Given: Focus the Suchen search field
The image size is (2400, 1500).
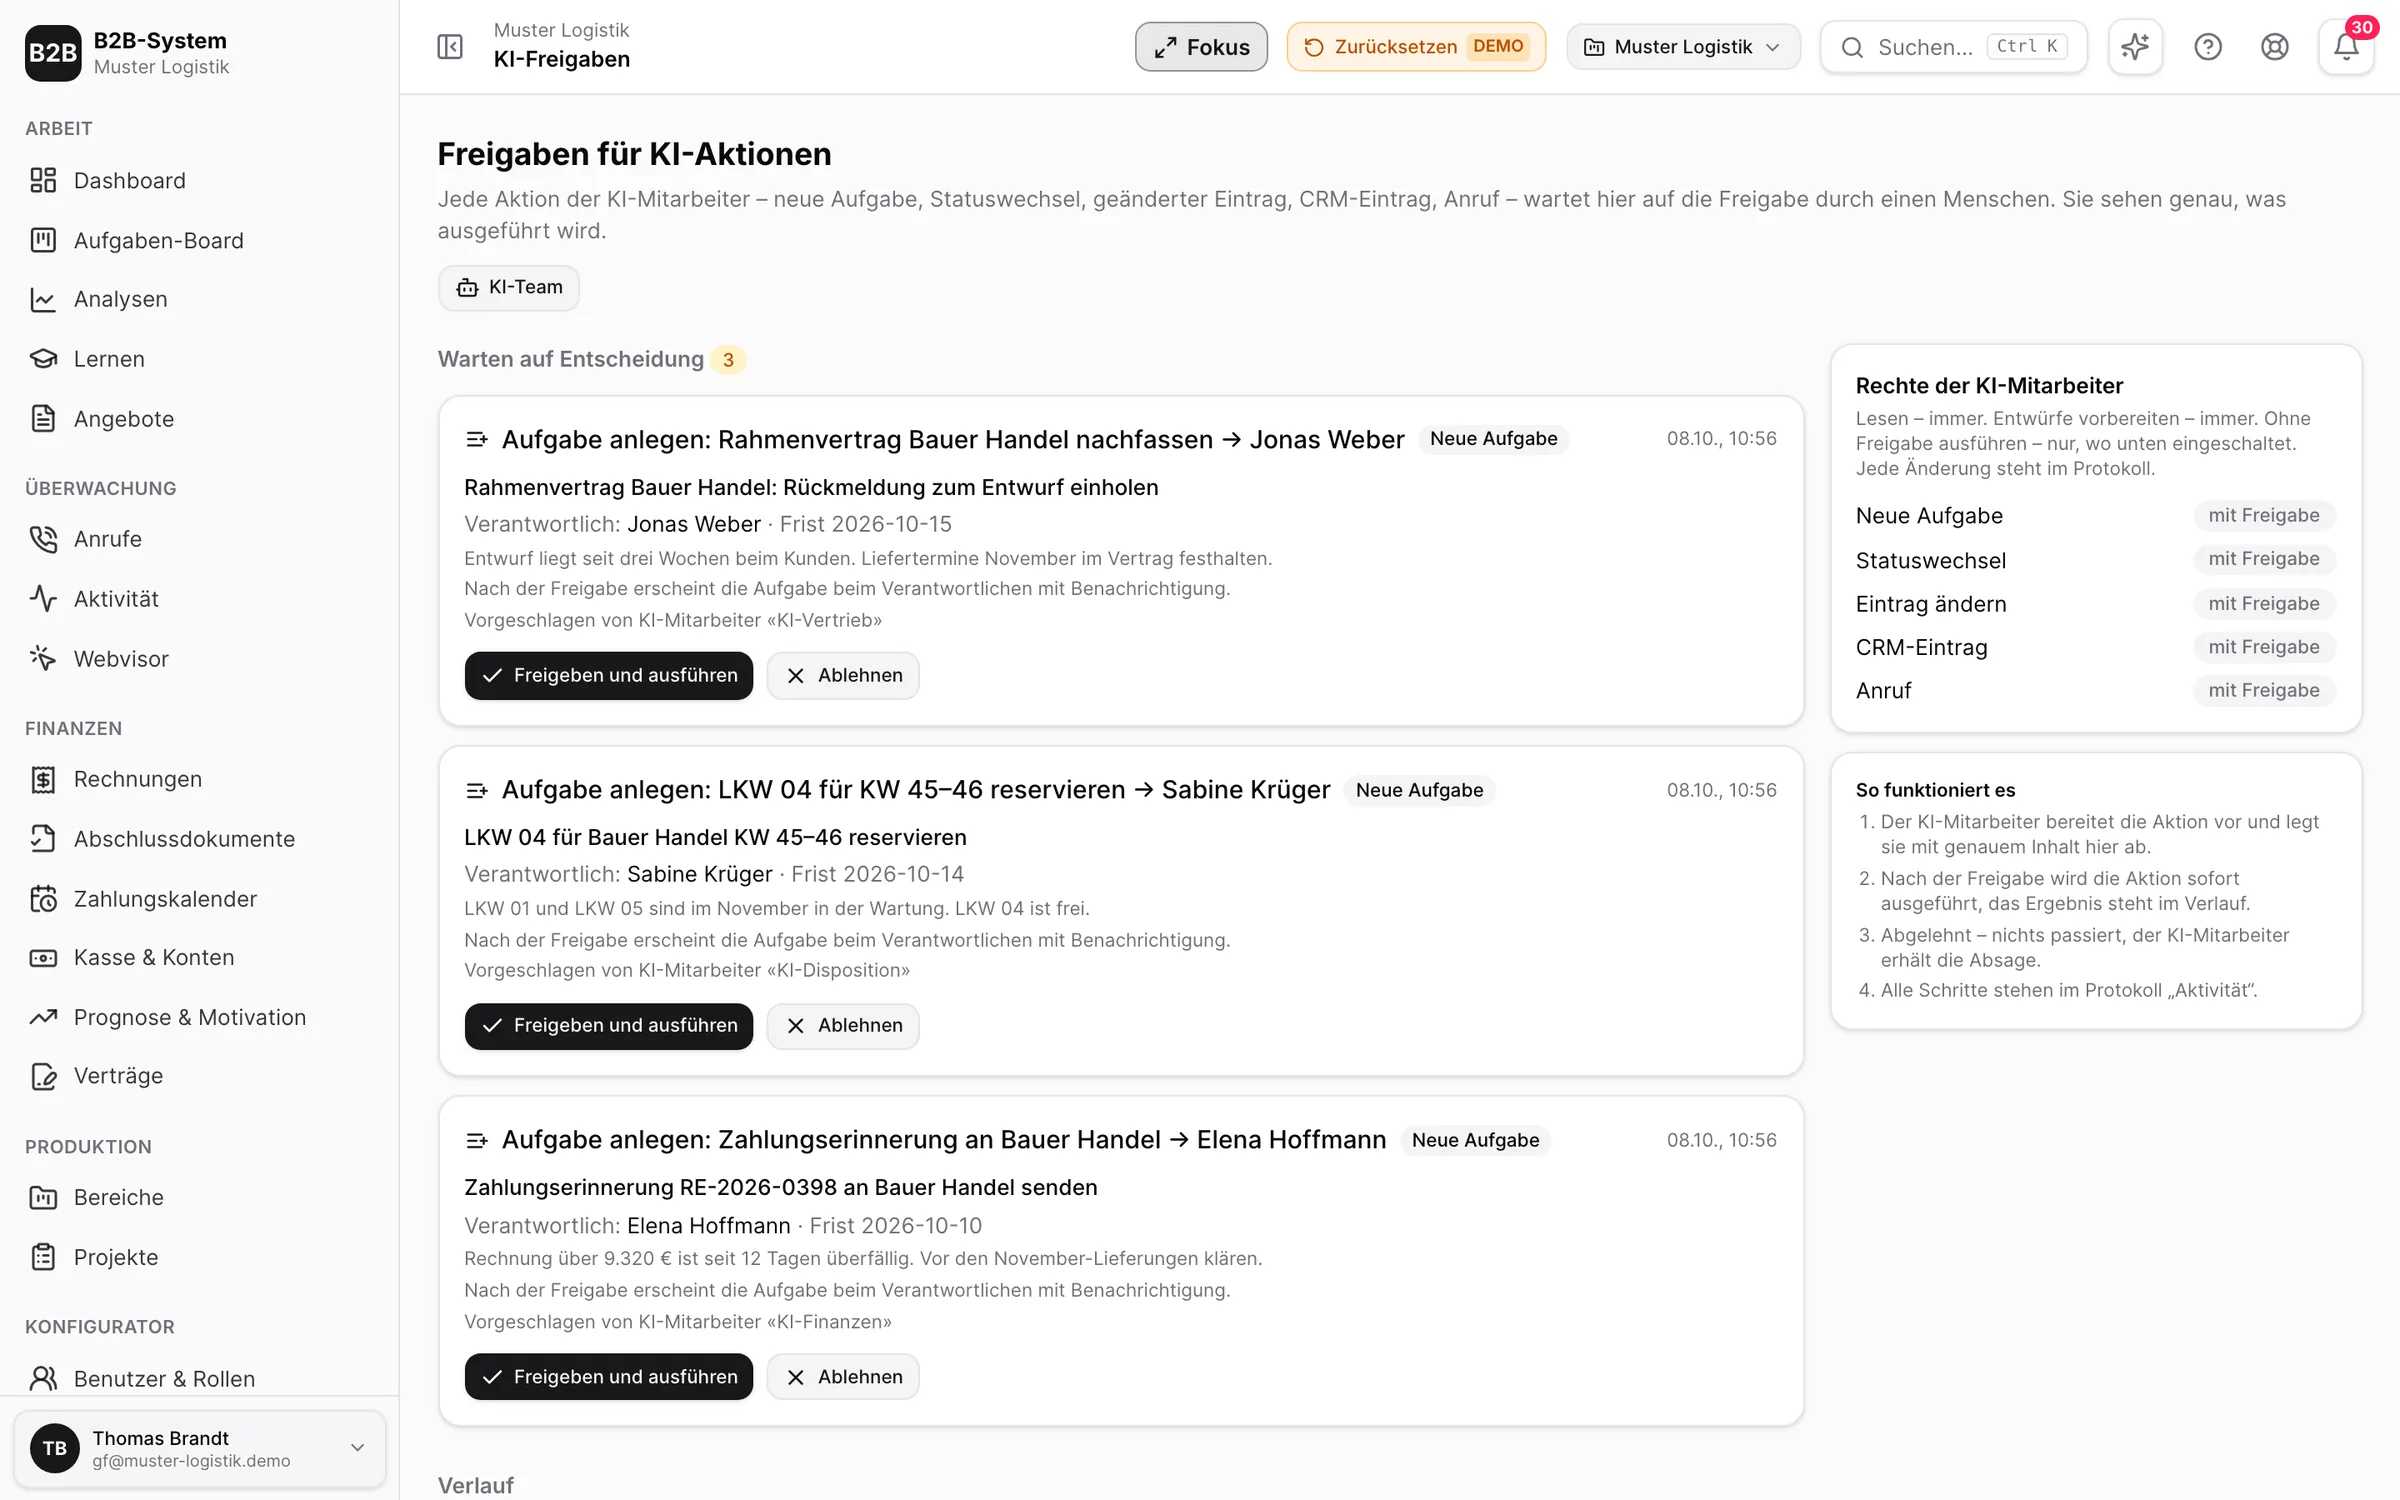Looking at the screenshot, I should [x=1954, y=46].
